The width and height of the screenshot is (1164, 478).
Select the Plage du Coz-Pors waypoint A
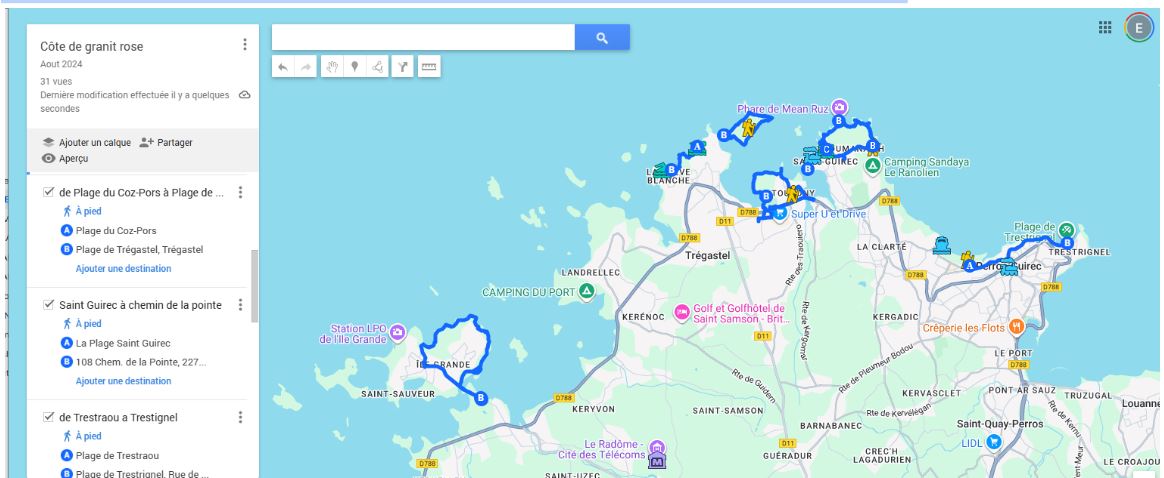(116, 231)
